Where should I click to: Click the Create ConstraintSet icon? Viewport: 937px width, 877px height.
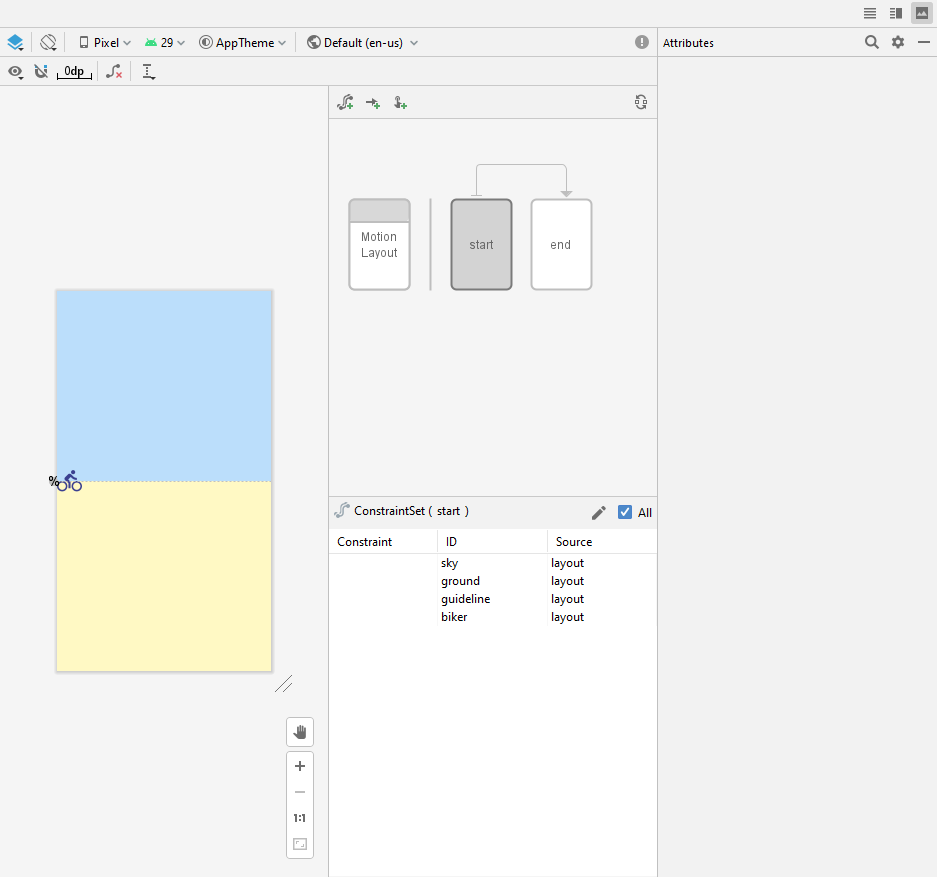click(x=345, y=102)
